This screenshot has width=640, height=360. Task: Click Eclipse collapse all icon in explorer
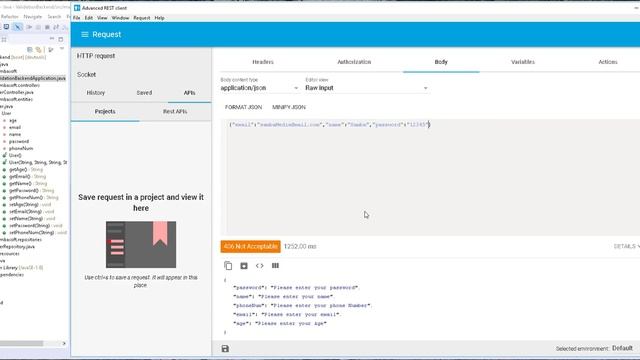(x=30, y=49)
